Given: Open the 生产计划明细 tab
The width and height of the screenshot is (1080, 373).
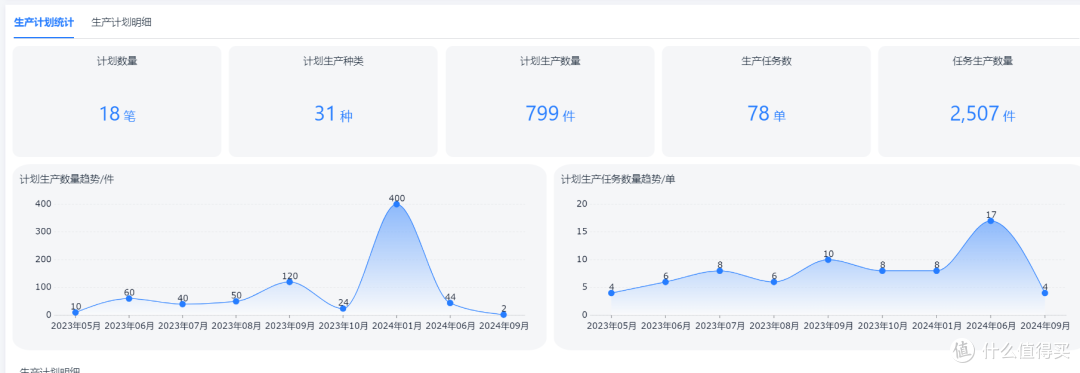Looking at the screenshot, I should click(121, 22).
